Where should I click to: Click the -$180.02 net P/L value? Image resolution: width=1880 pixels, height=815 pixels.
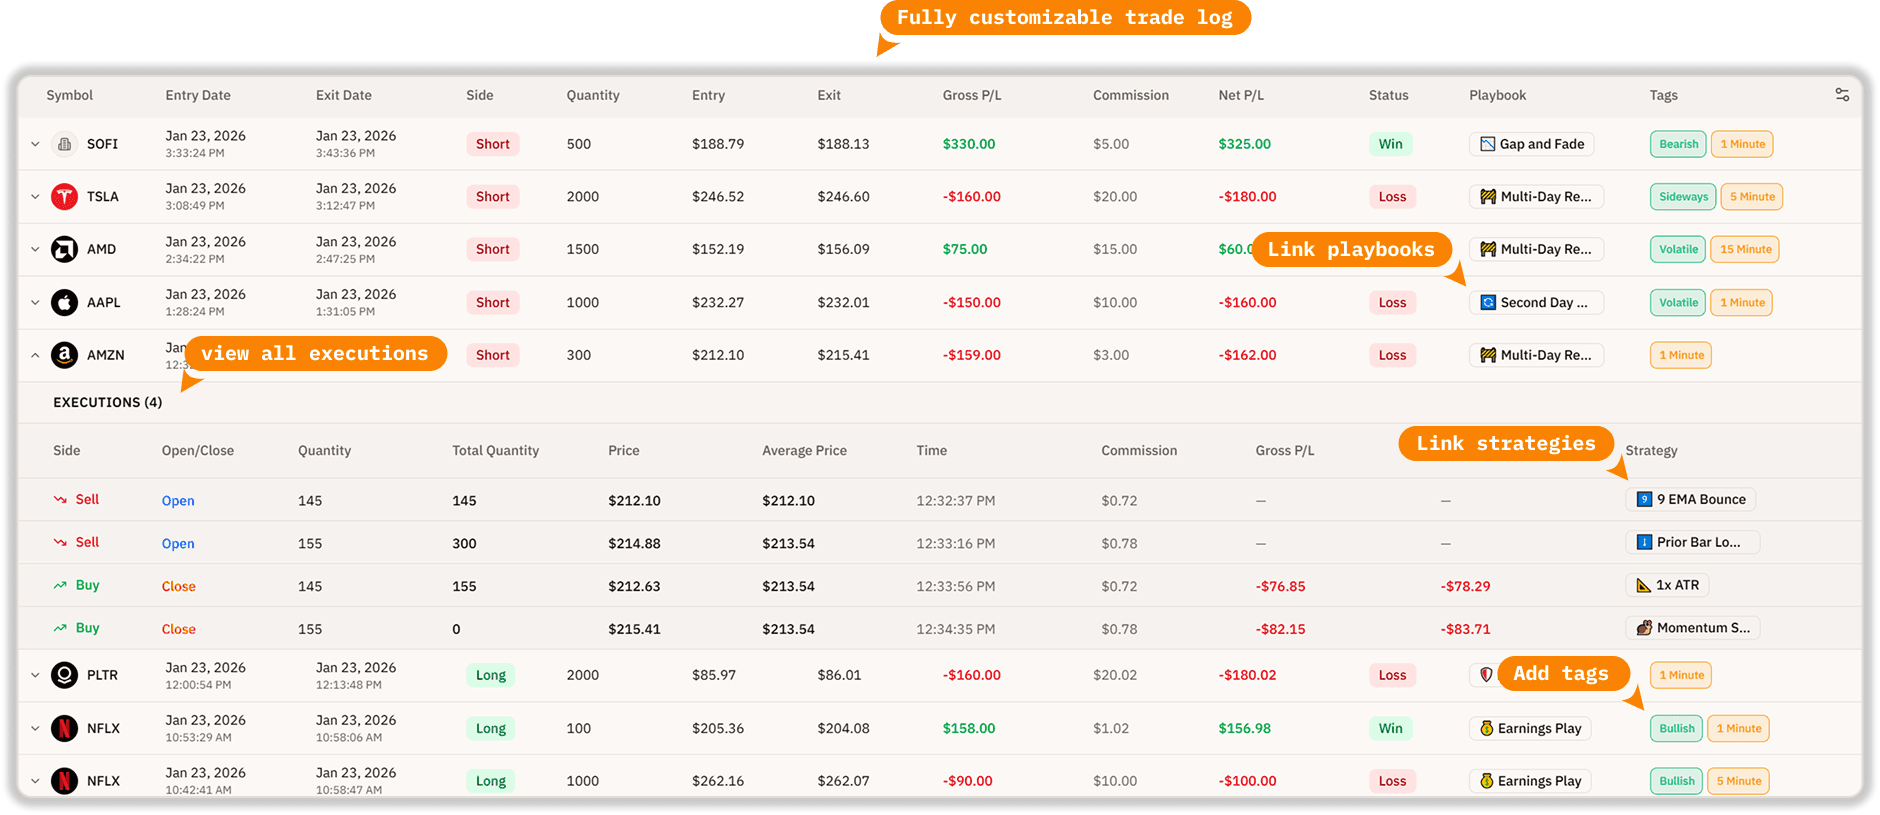tap(1247, 675)
